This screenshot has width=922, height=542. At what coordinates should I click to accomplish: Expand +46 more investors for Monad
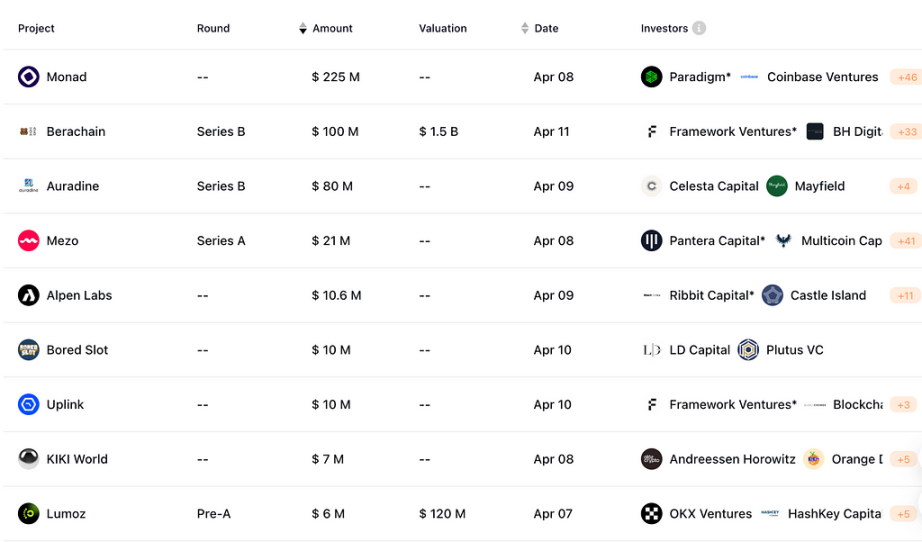(x=906, y=77)
